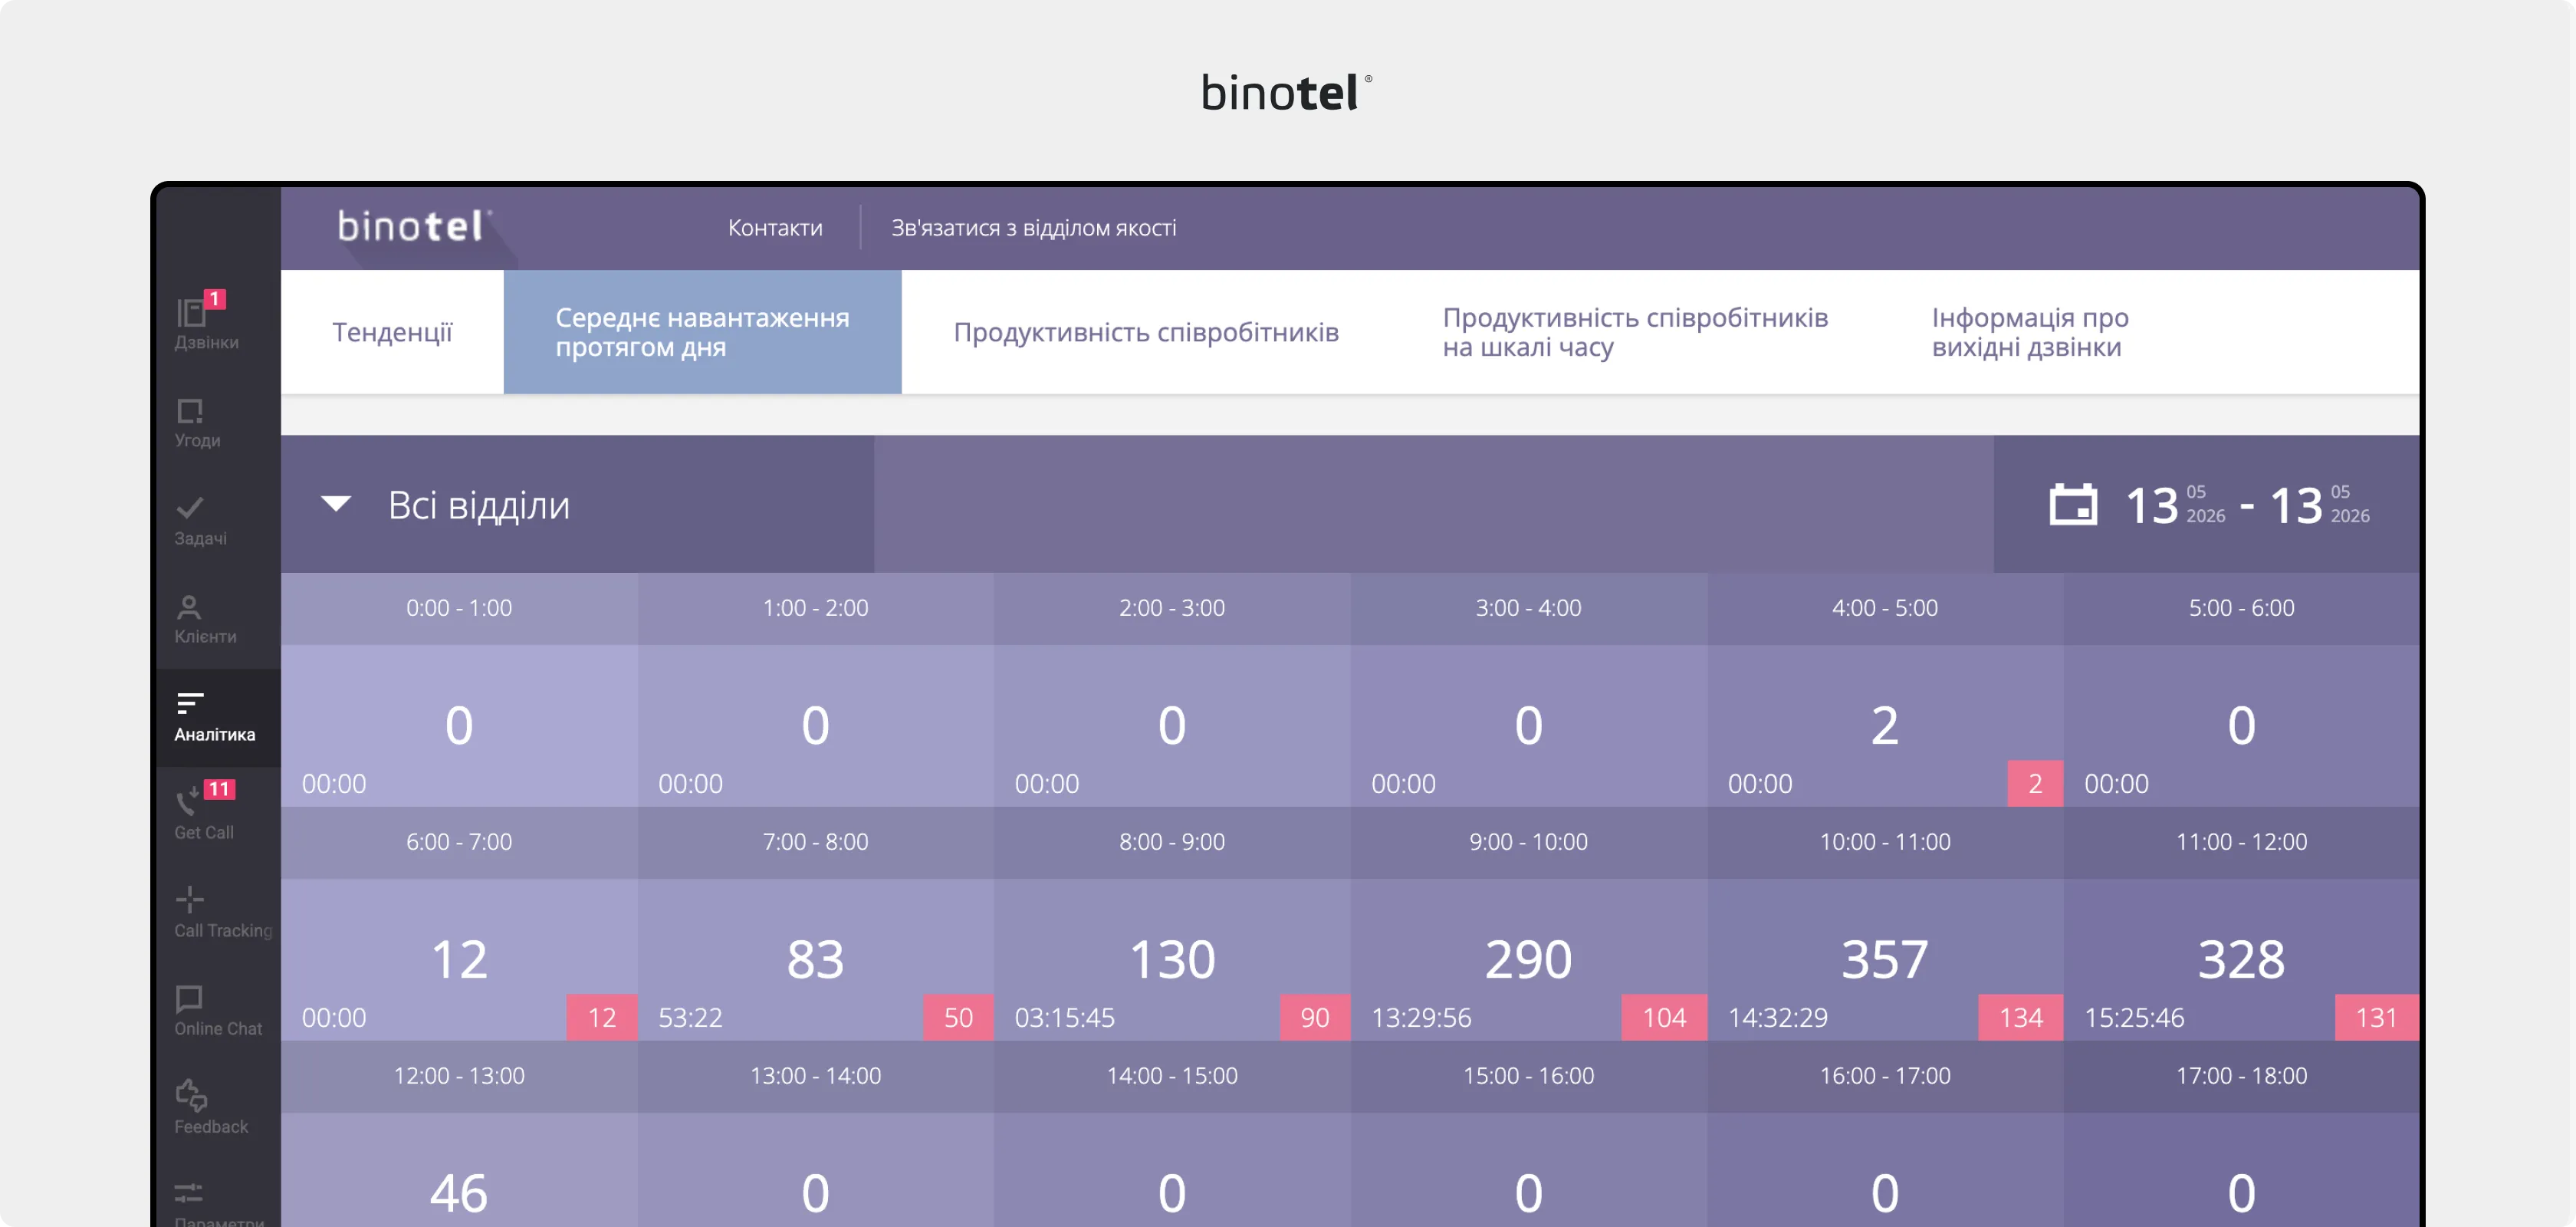
Task: Open the Get Call phone icon
Action: pos(187,801)
